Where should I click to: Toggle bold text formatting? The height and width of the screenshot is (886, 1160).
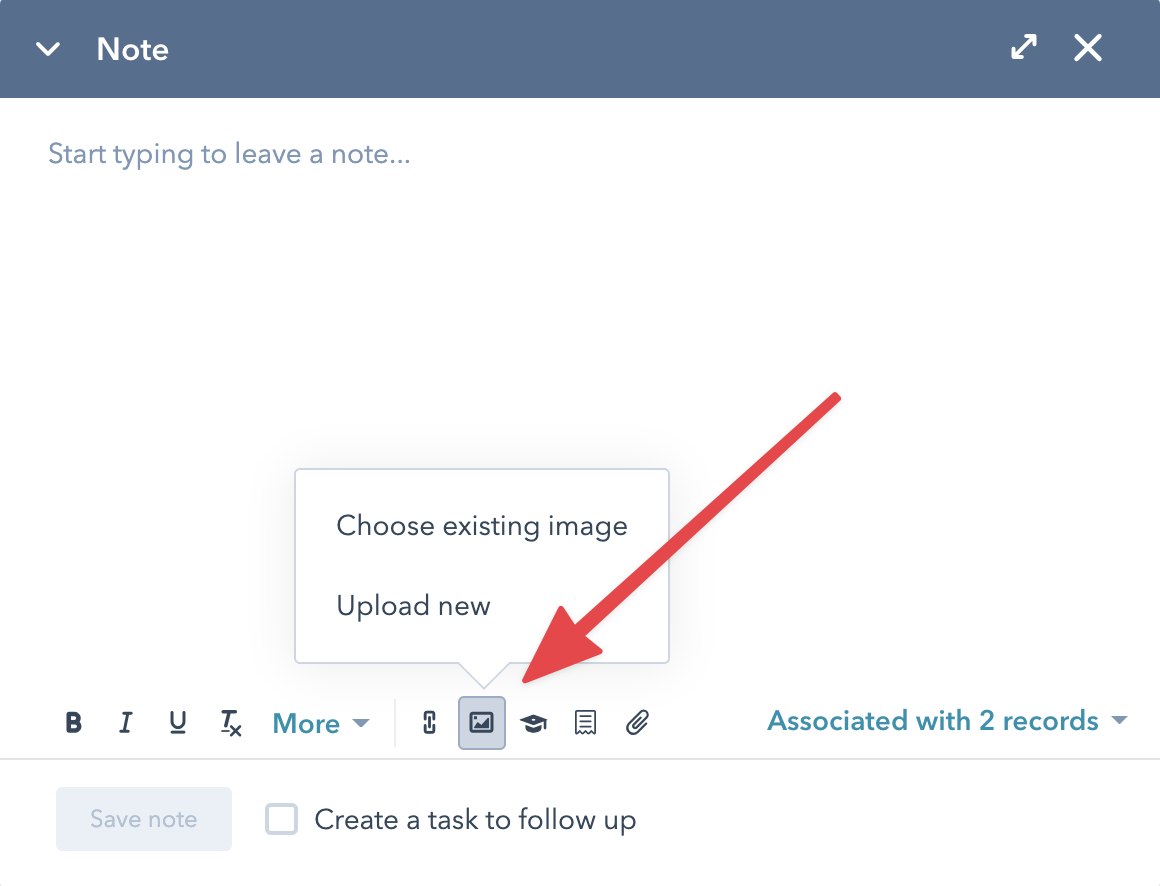pyautogui.click(x=73, y=722)
